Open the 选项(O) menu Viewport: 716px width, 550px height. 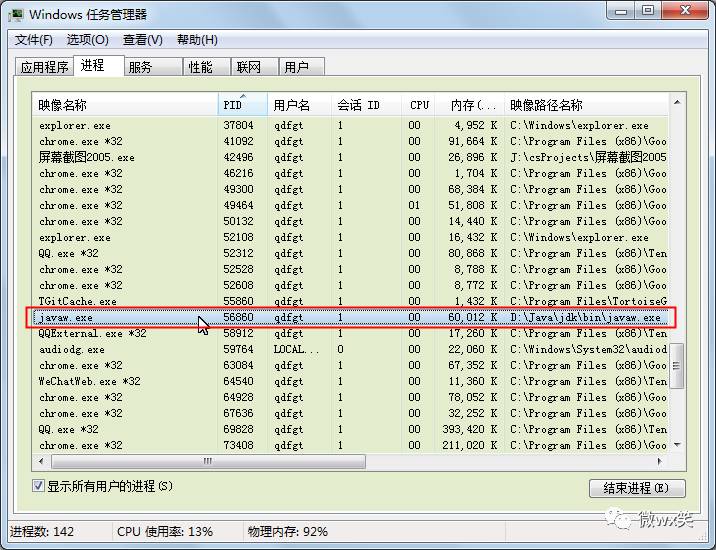88,40
